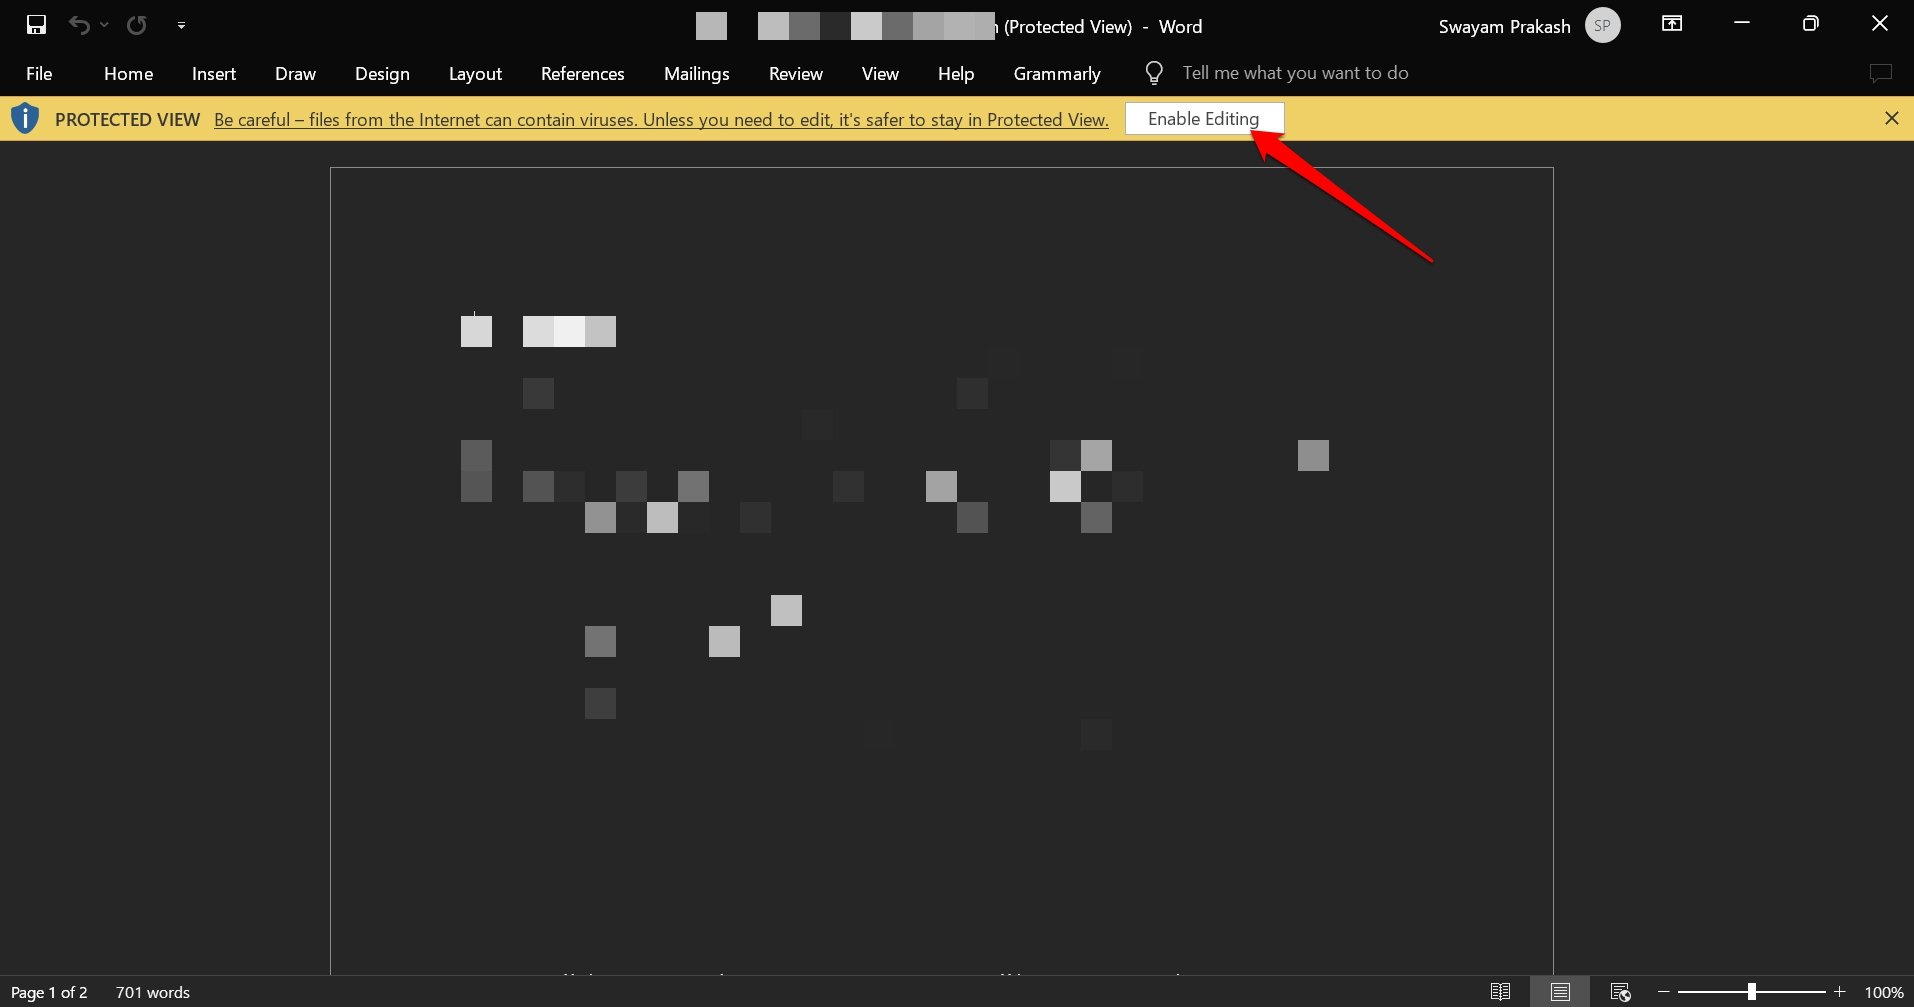Switch to the Home tab
Screen dimensions: 1914x1007
[128, 73]
